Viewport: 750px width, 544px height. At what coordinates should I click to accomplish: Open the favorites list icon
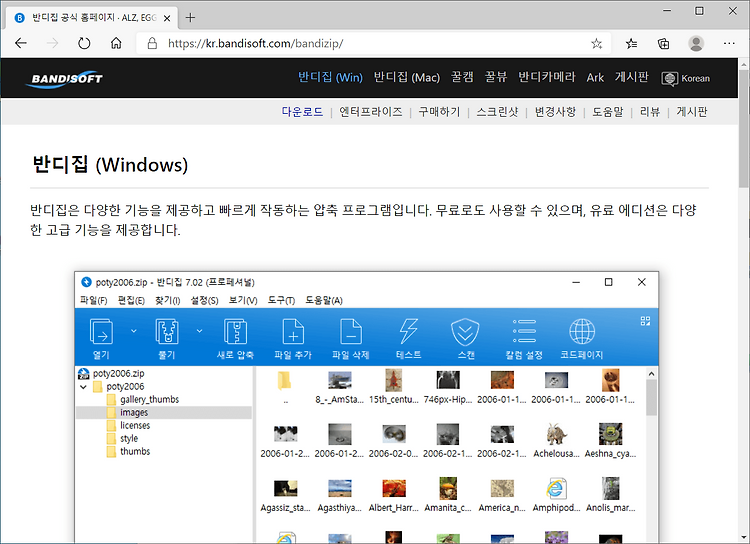point(631,44)
